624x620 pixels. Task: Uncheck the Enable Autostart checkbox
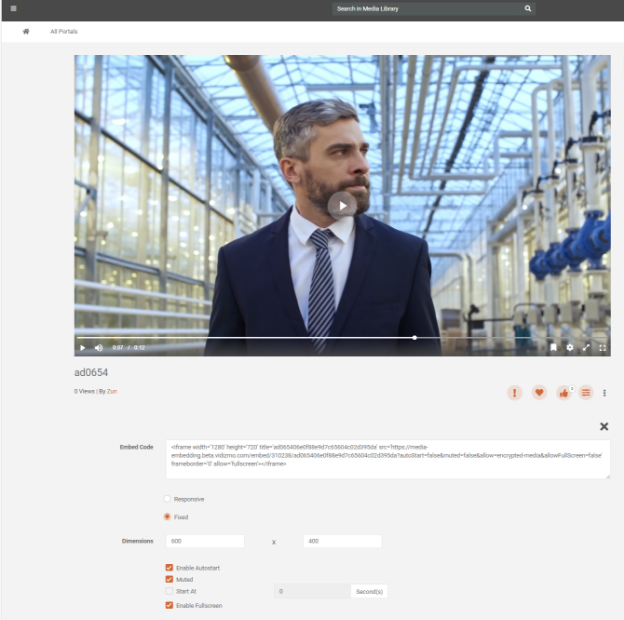point(169,568)
